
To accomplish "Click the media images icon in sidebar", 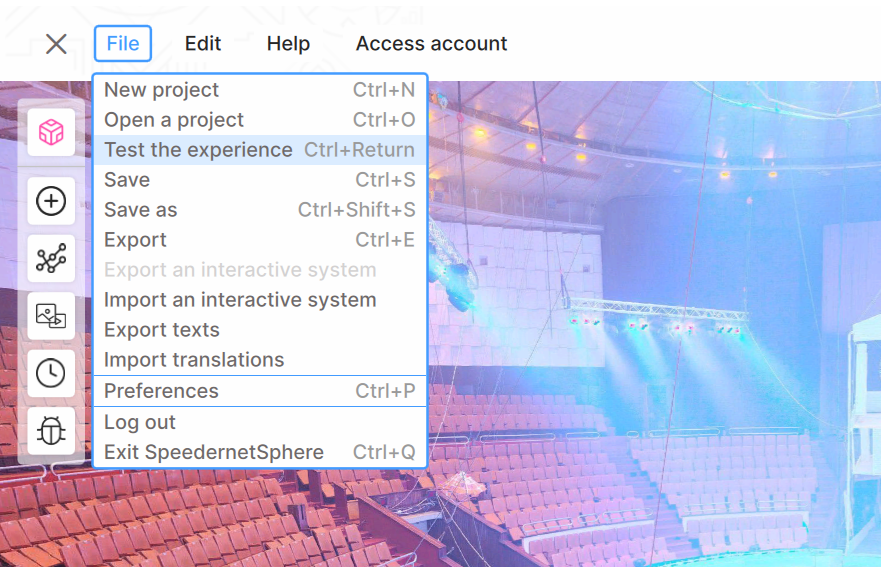I will coord(51,316).
